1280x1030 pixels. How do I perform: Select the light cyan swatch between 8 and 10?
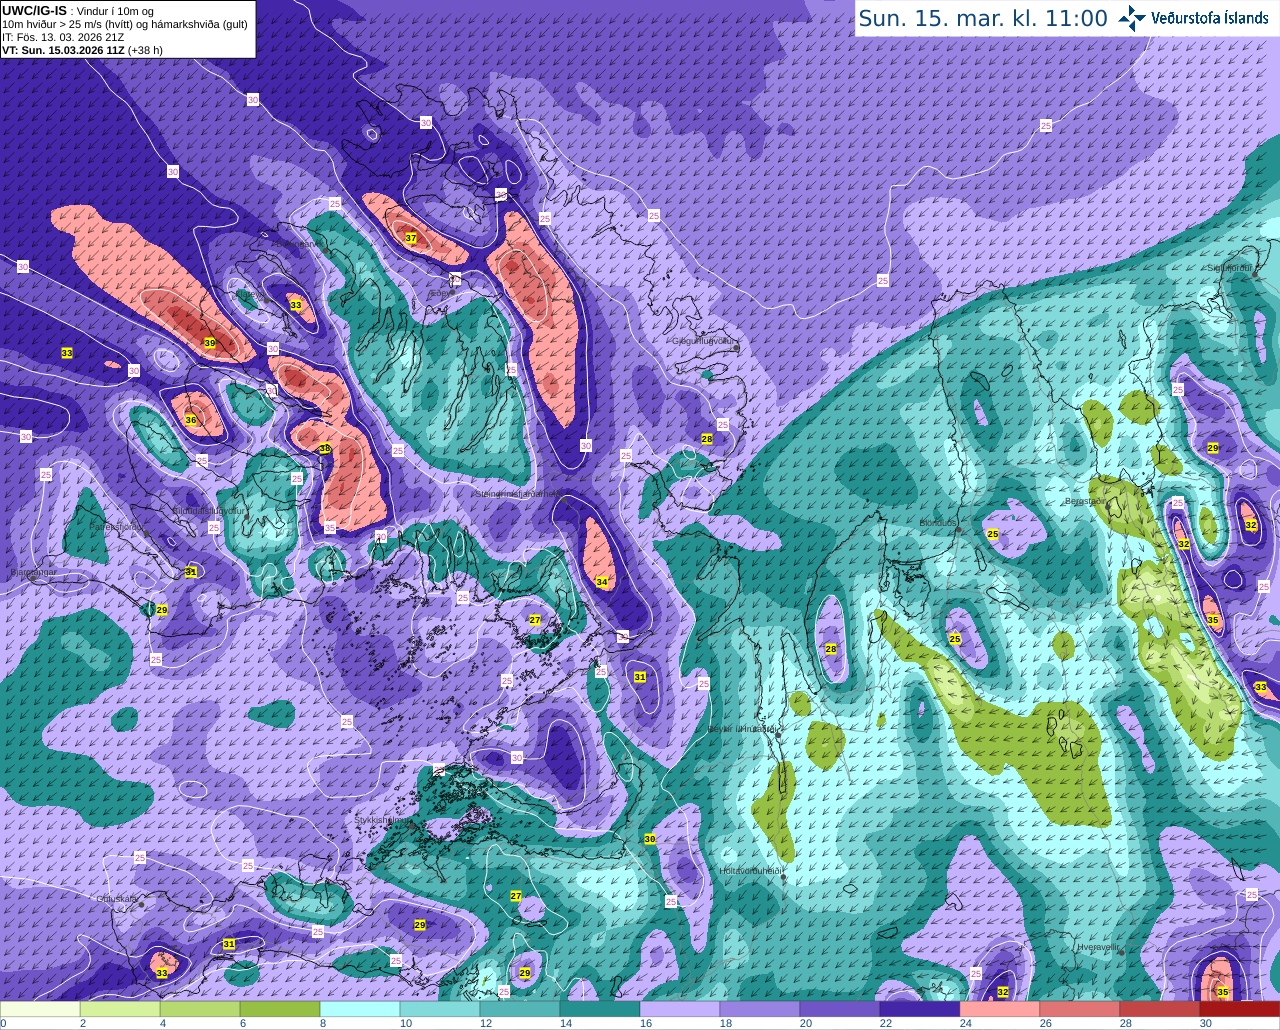tap(360, 1009)
